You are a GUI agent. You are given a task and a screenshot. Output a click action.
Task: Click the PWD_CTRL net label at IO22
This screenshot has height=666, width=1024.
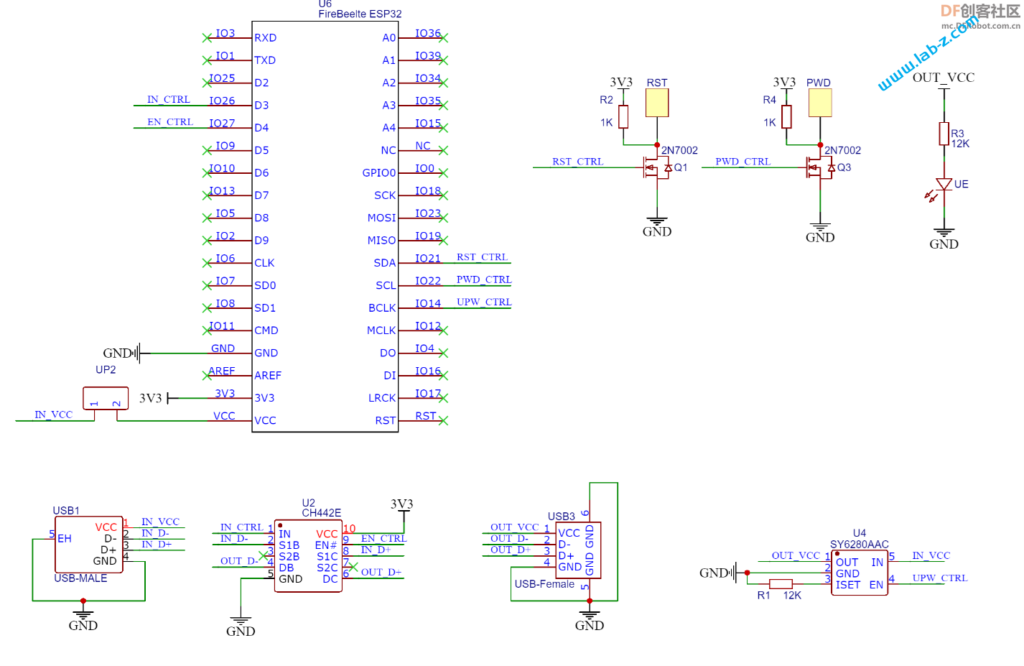tap(484, 279)
